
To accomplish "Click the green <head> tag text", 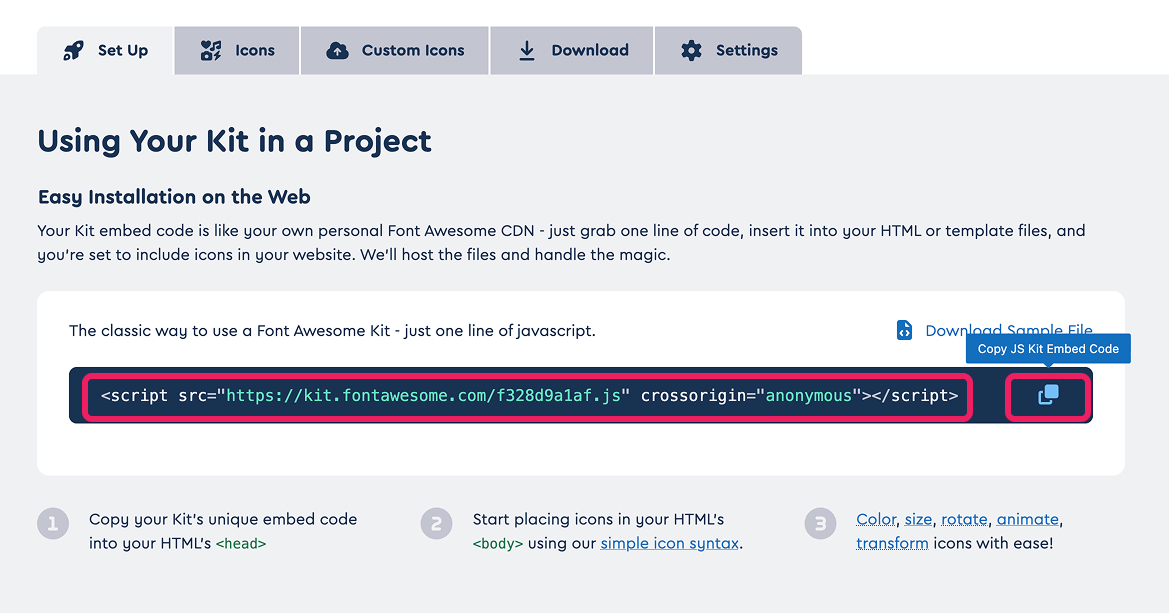I will 241,544.
